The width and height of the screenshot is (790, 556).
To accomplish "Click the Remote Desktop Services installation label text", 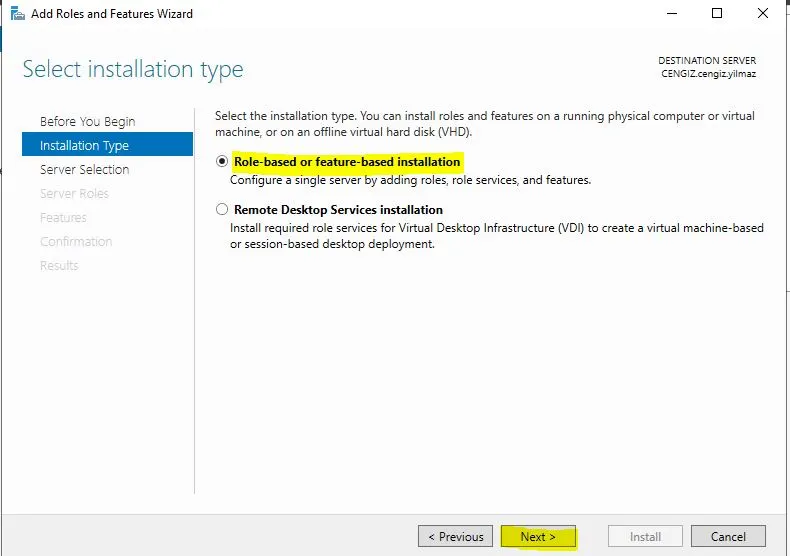I will point(338,210).
